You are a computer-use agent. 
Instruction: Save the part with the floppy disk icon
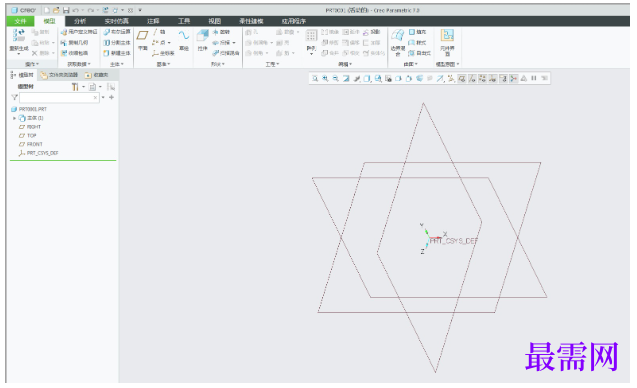(x=66, y=10)
